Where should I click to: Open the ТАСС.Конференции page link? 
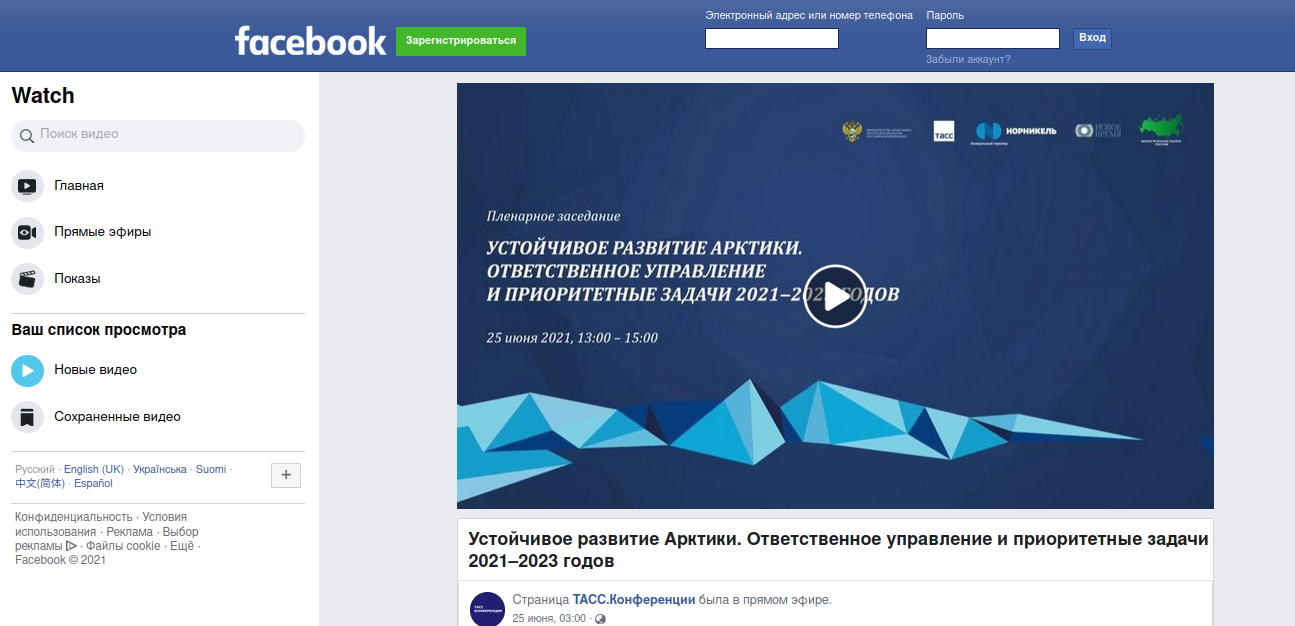[634, 600]
